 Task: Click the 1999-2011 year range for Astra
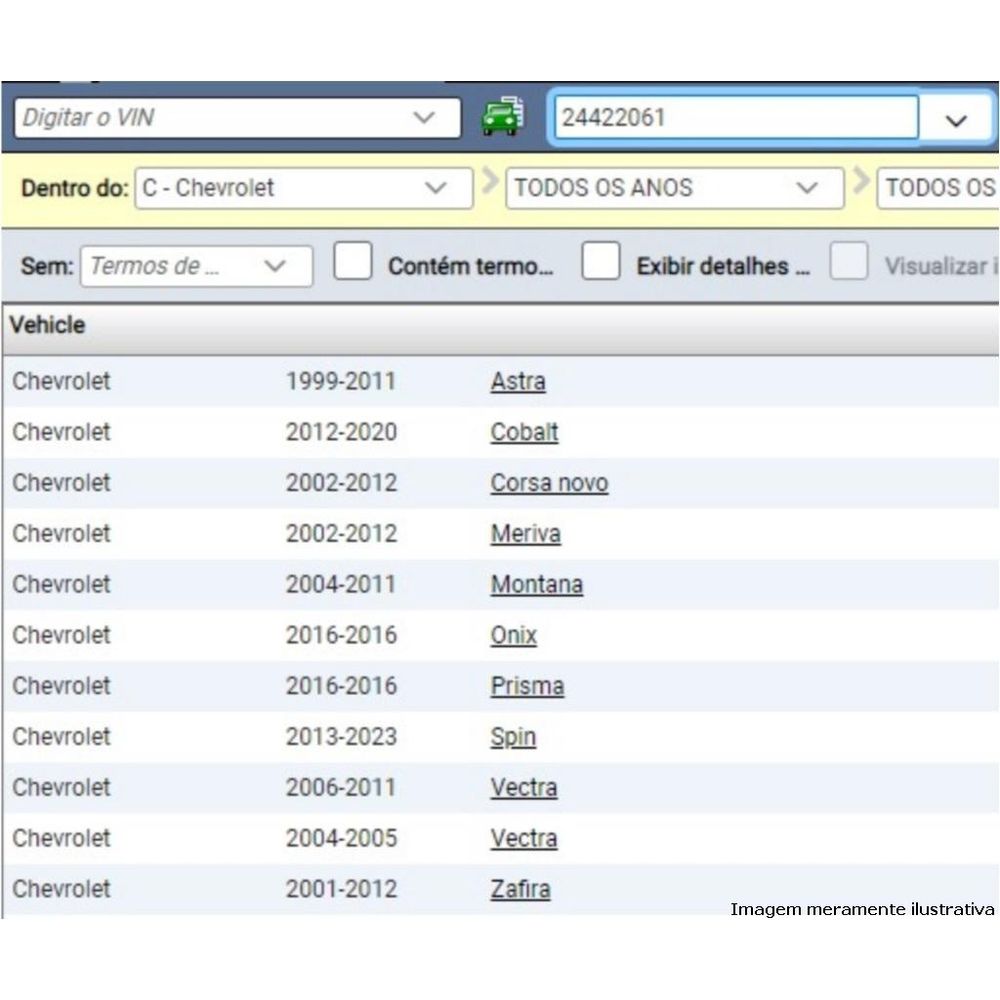341,381
